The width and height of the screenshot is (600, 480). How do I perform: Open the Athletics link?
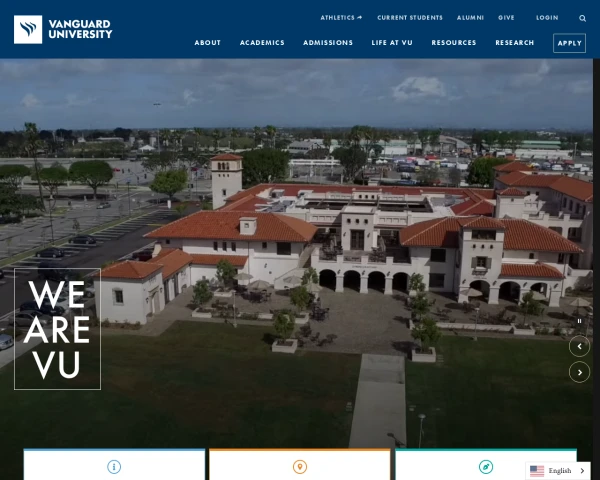[x=341, y=18]
